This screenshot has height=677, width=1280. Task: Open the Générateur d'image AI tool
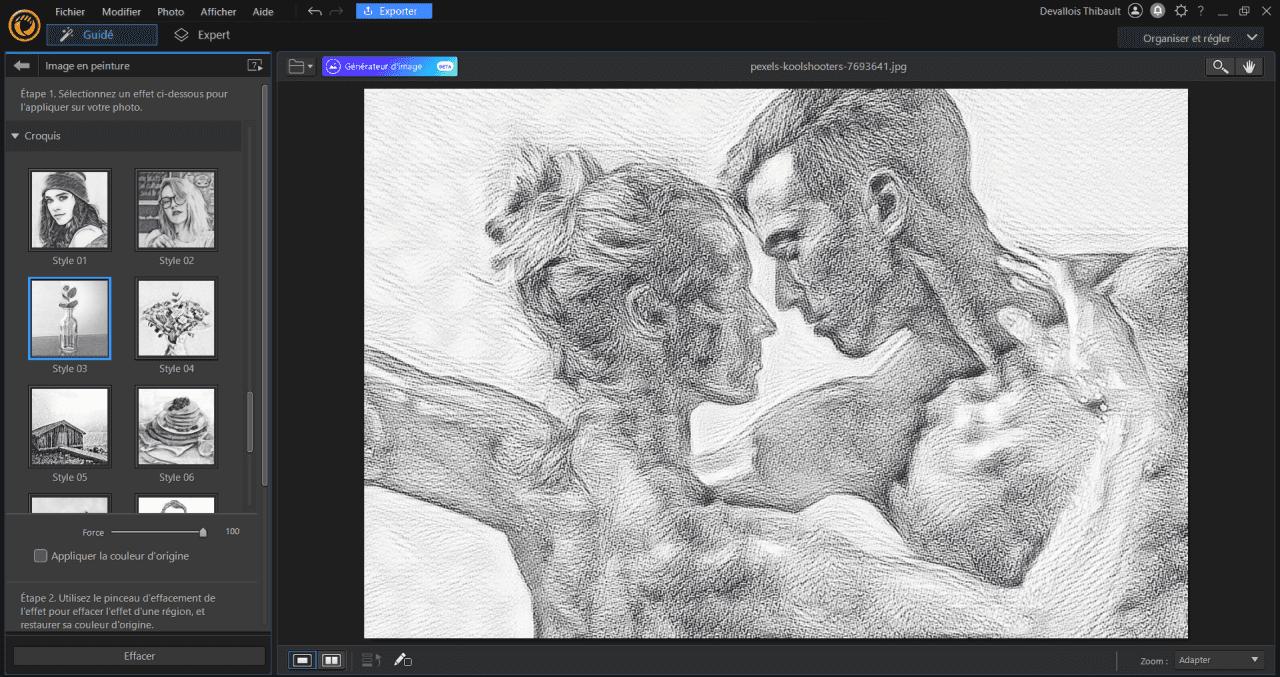coord(388,66)
